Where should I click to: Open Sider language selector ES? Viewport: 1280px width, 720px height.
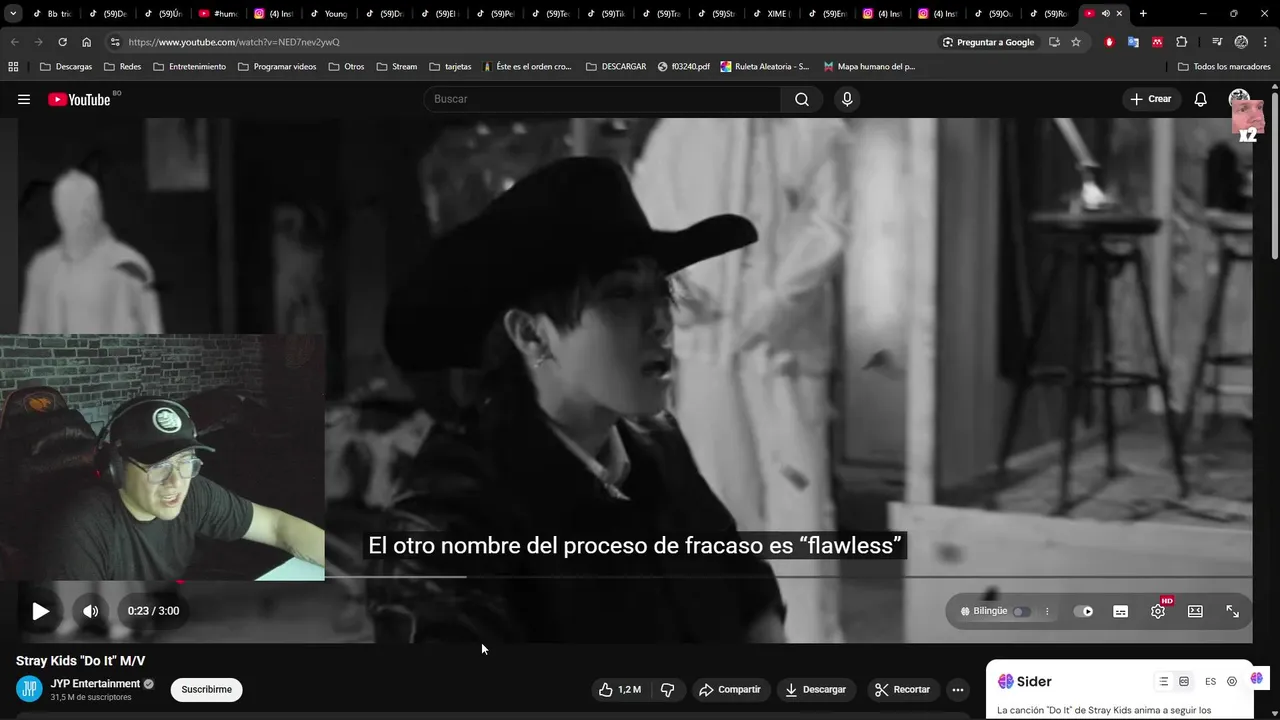coord(1210,681)
